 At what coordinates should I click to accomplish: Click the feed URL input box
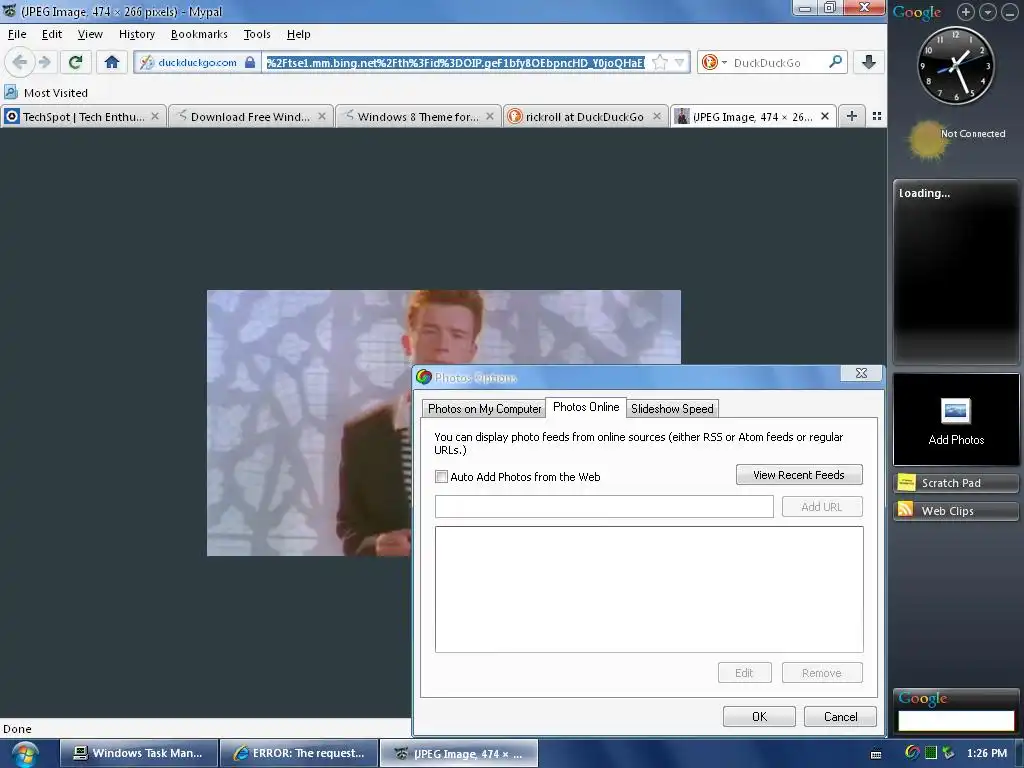604,506
